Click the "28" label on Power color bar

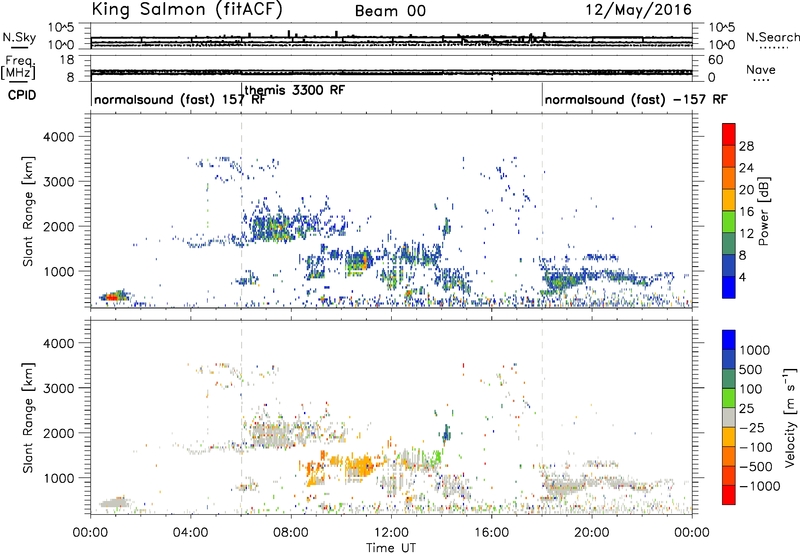coord(746,146)
